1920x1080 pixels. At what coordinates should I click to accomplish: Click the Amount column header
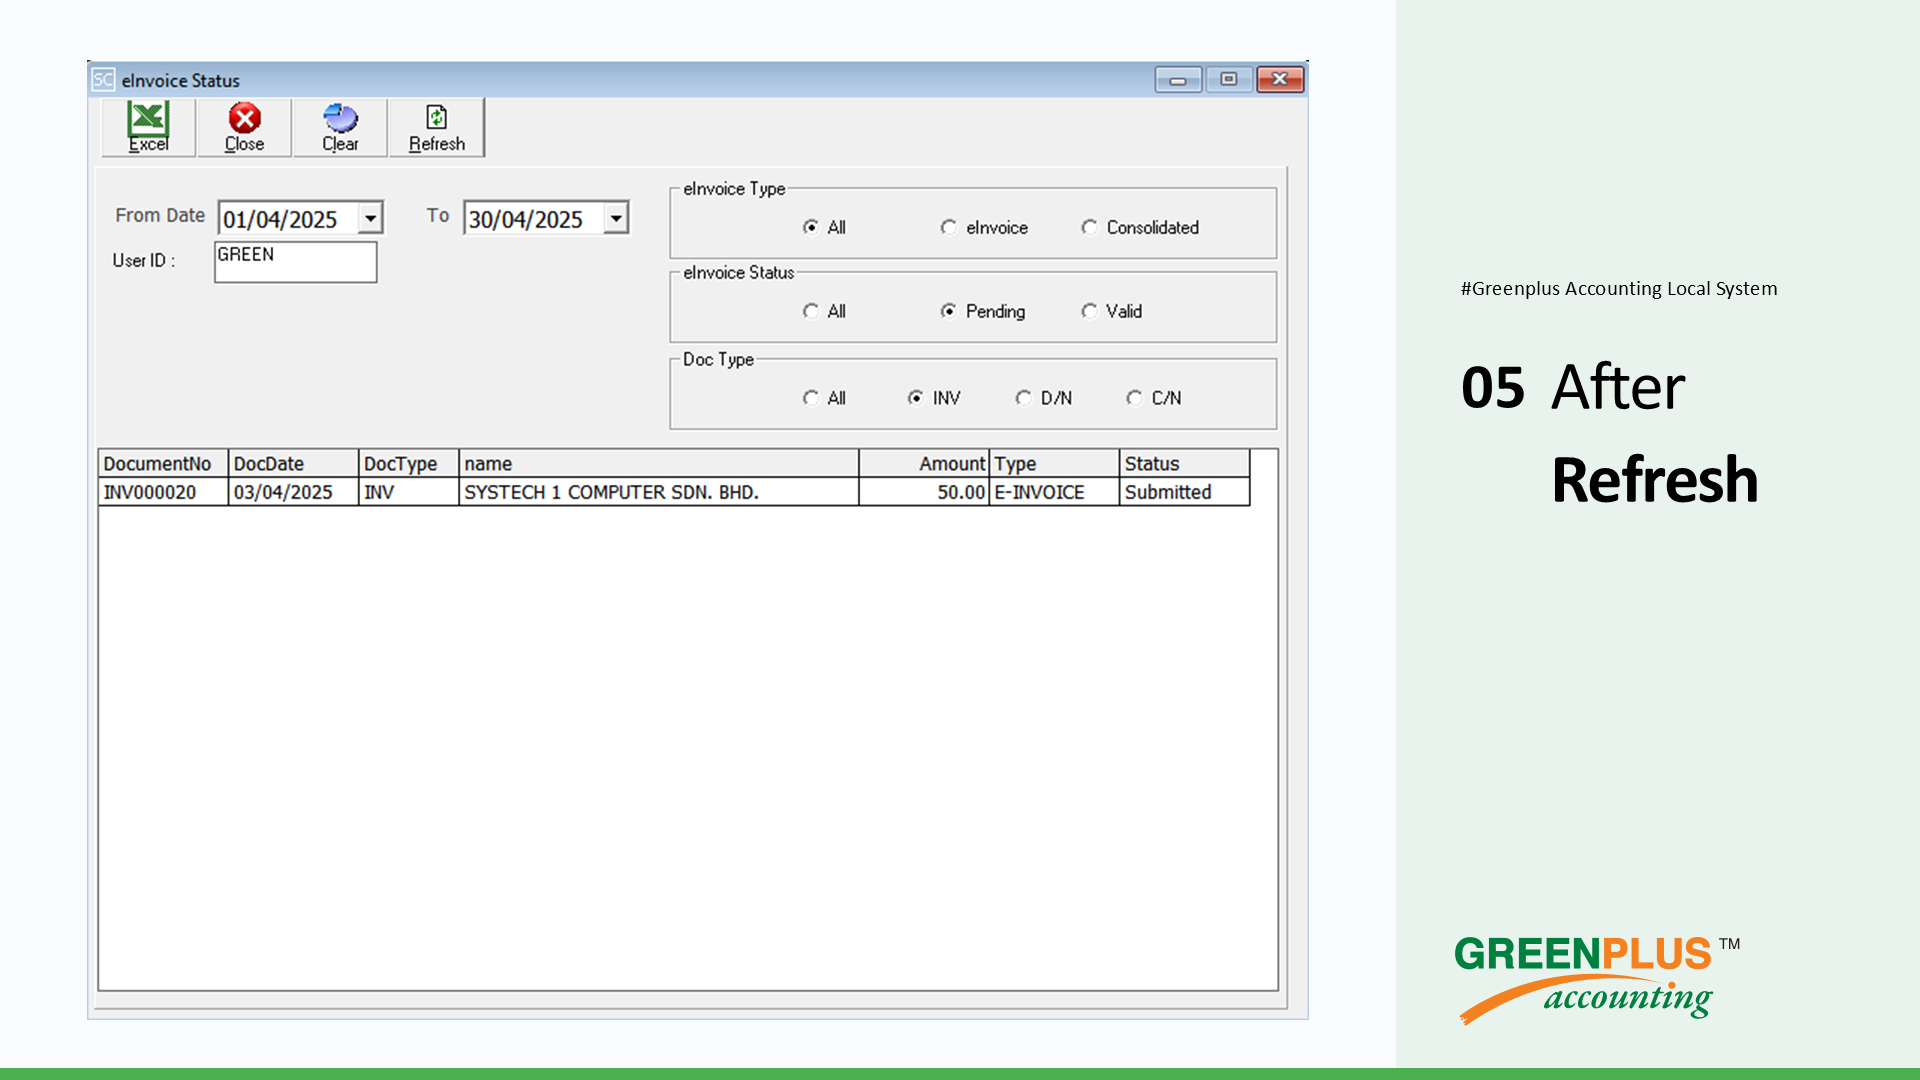(924, 463)
